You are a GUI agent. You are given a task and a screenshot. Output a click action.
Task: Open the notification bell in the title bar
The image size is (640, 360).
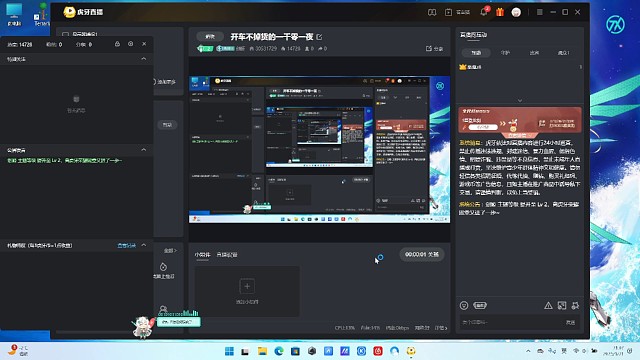pos(484,12)
